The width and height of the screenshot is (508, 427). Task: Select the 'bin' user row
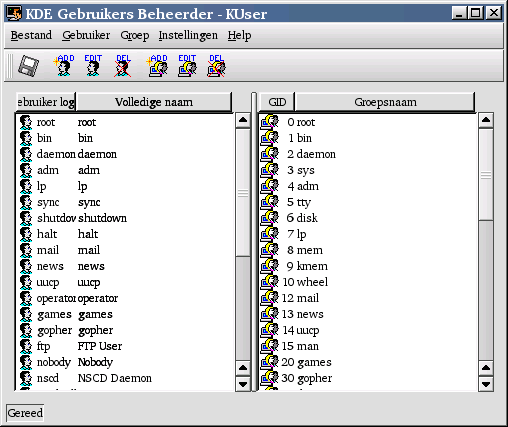124,138
